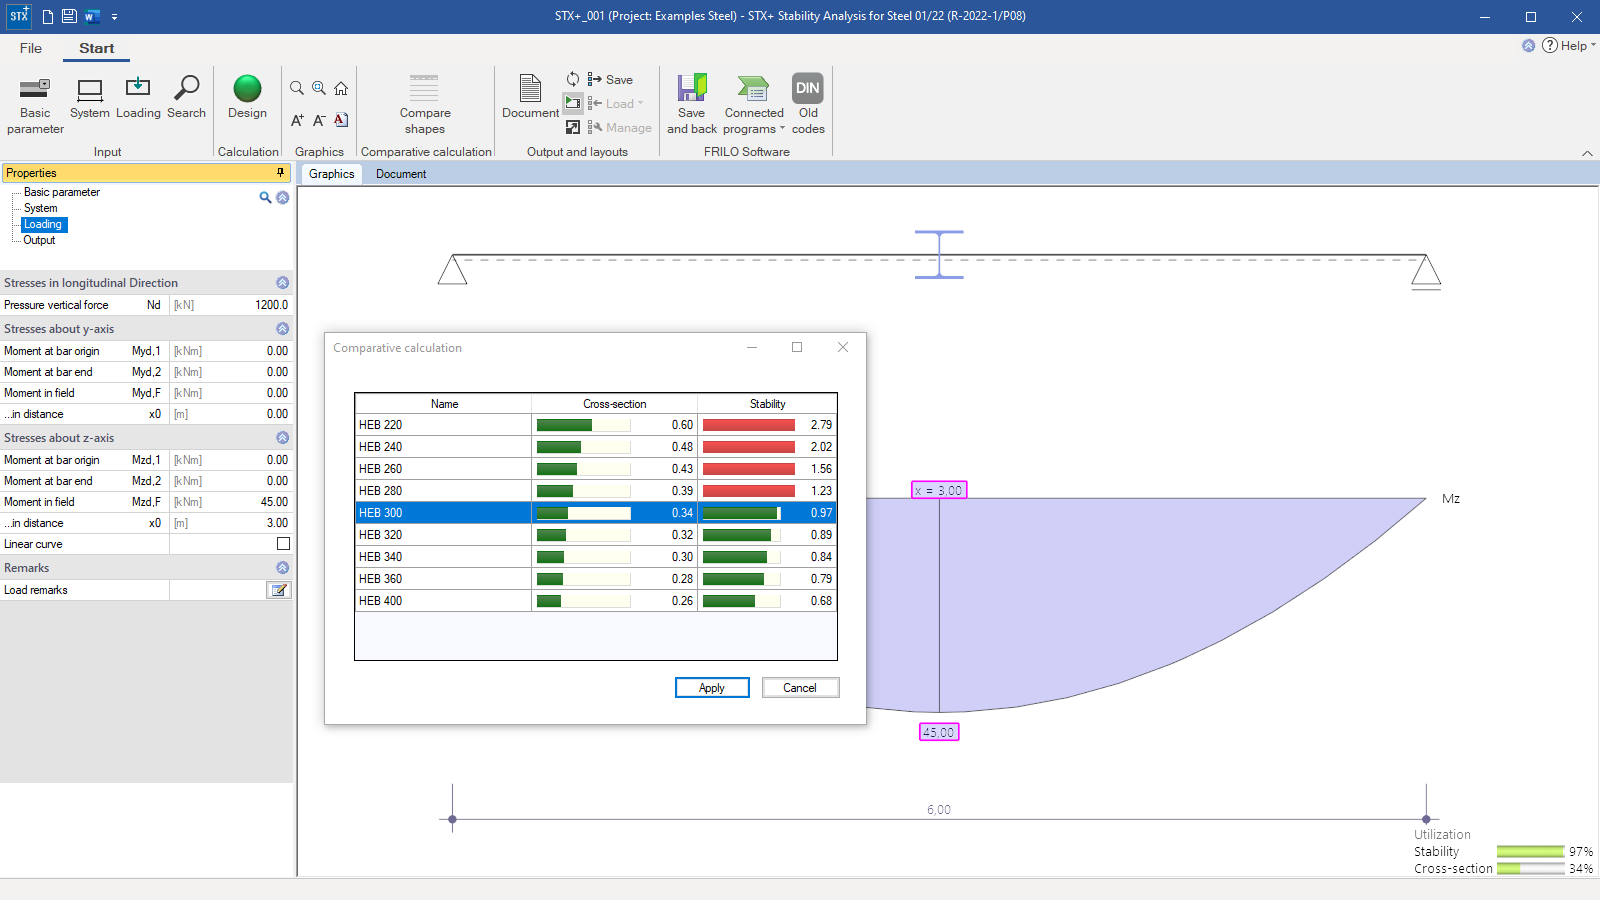Open the Load remarks edit button
Image resolution: width=1600 pixels, height=900 pixels.
279,590
